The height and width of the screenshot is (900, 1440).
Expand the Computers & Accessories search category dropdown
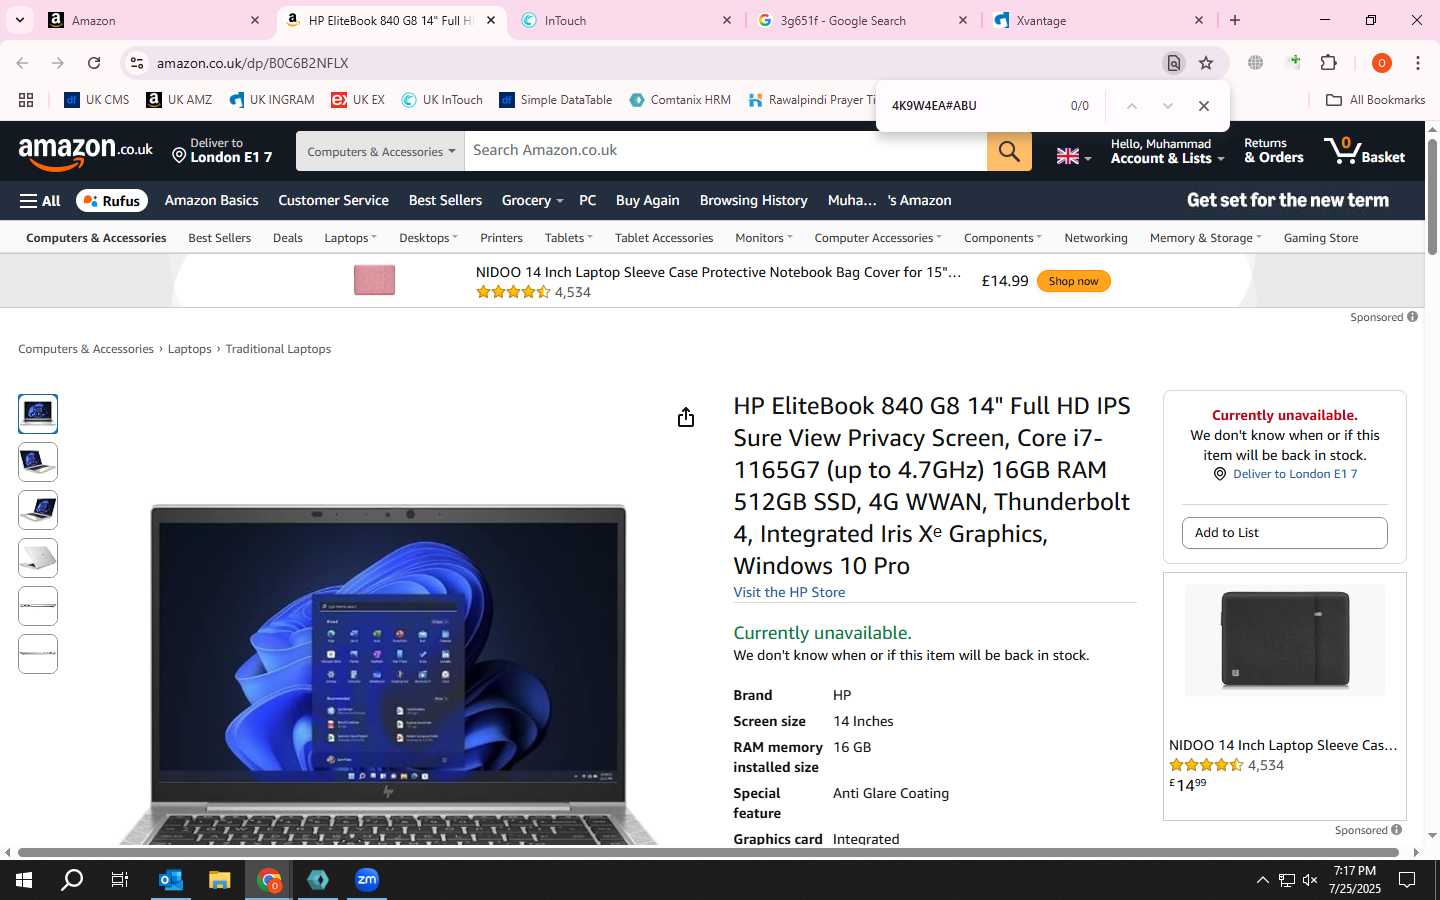(x=380, y=151)
